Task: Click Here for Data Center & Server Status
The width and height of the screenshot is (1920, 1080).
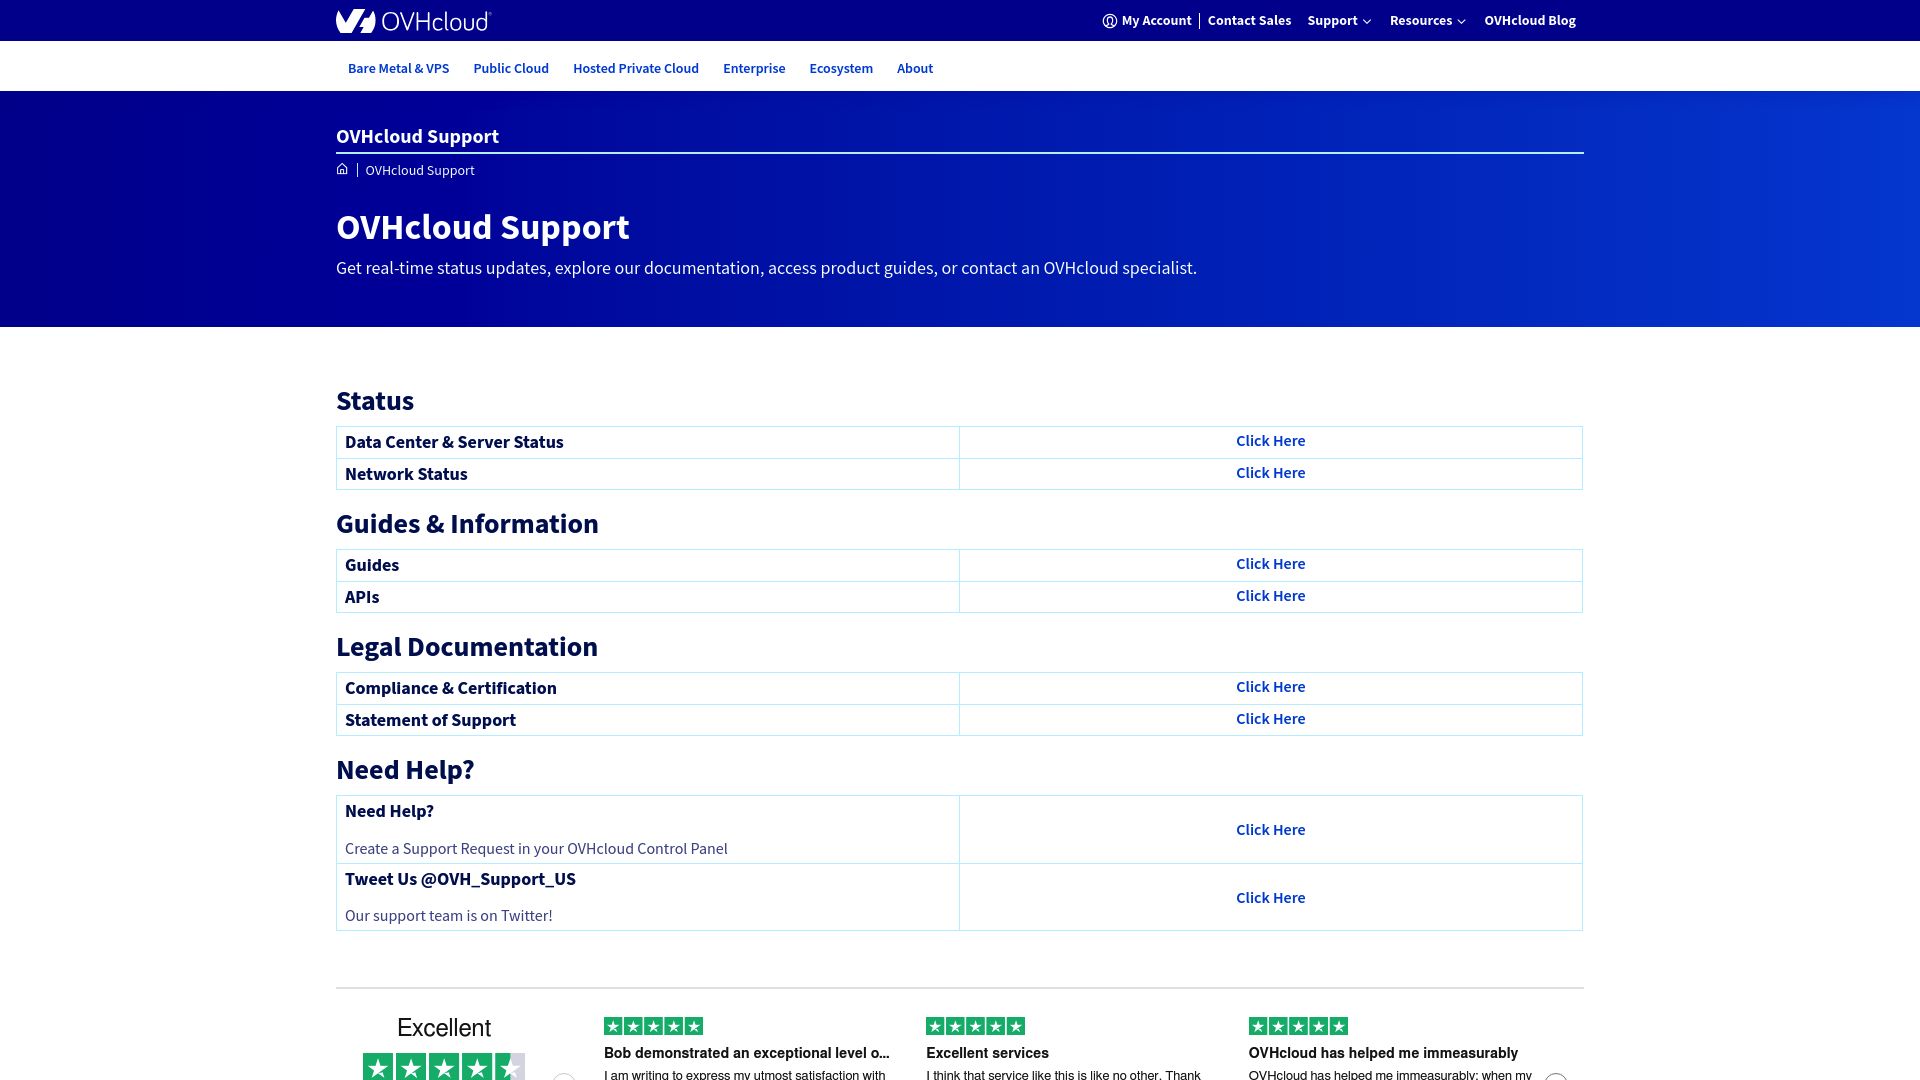Action: tap(1270, 441)
